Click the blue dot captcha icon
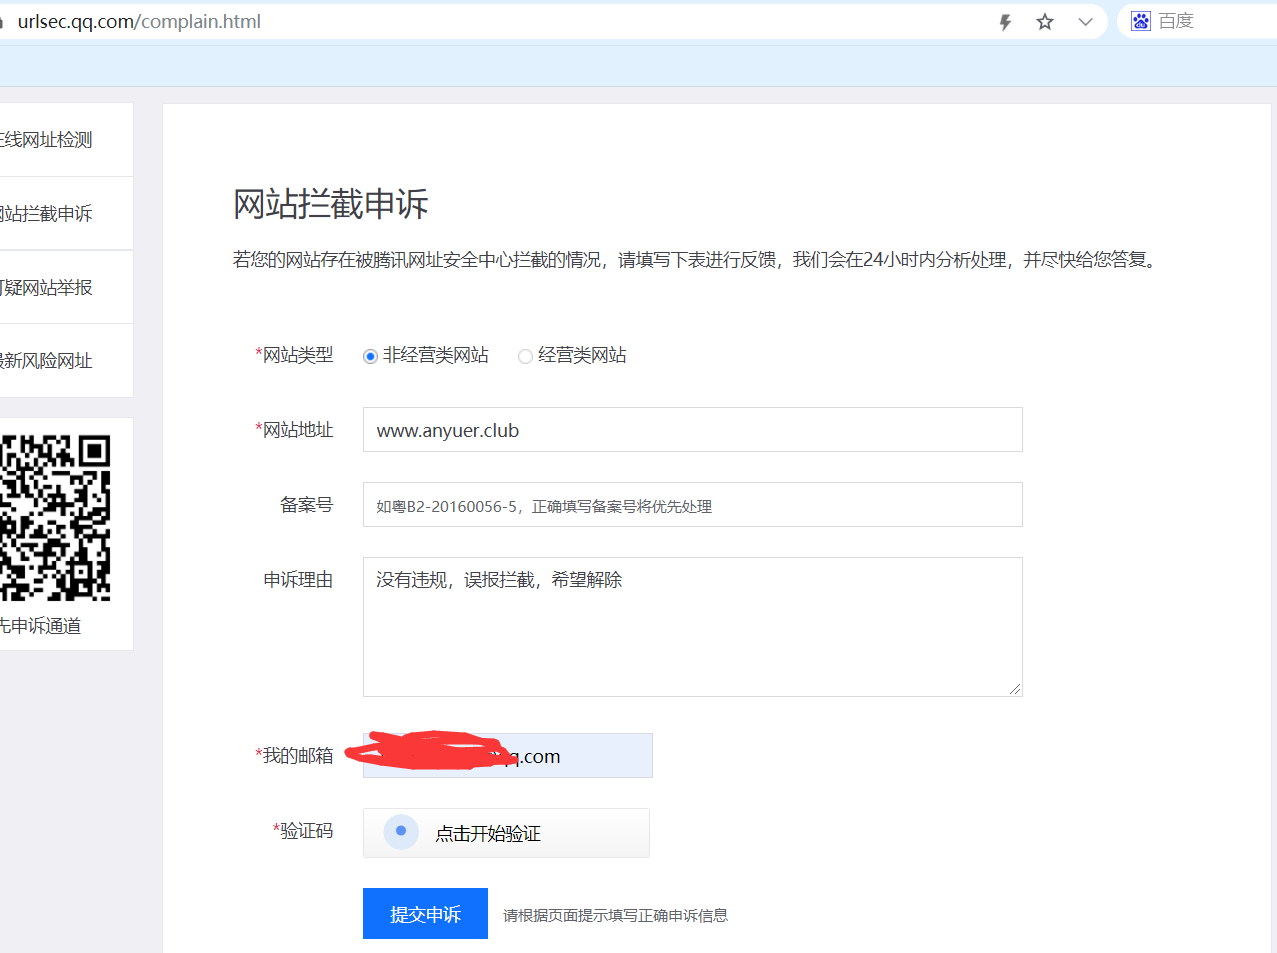The width and height of the screenshot is (1277, 953). (401, 831)
